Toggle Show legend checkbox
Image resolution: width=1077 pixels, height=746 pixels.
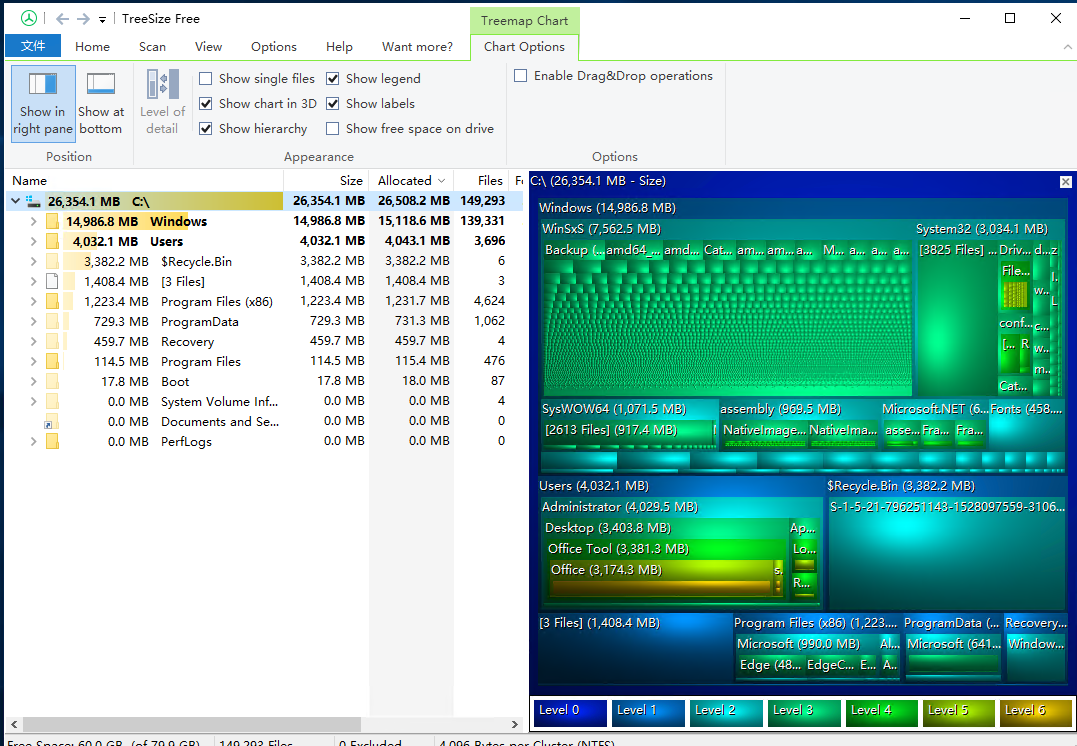tap(332, 78)
